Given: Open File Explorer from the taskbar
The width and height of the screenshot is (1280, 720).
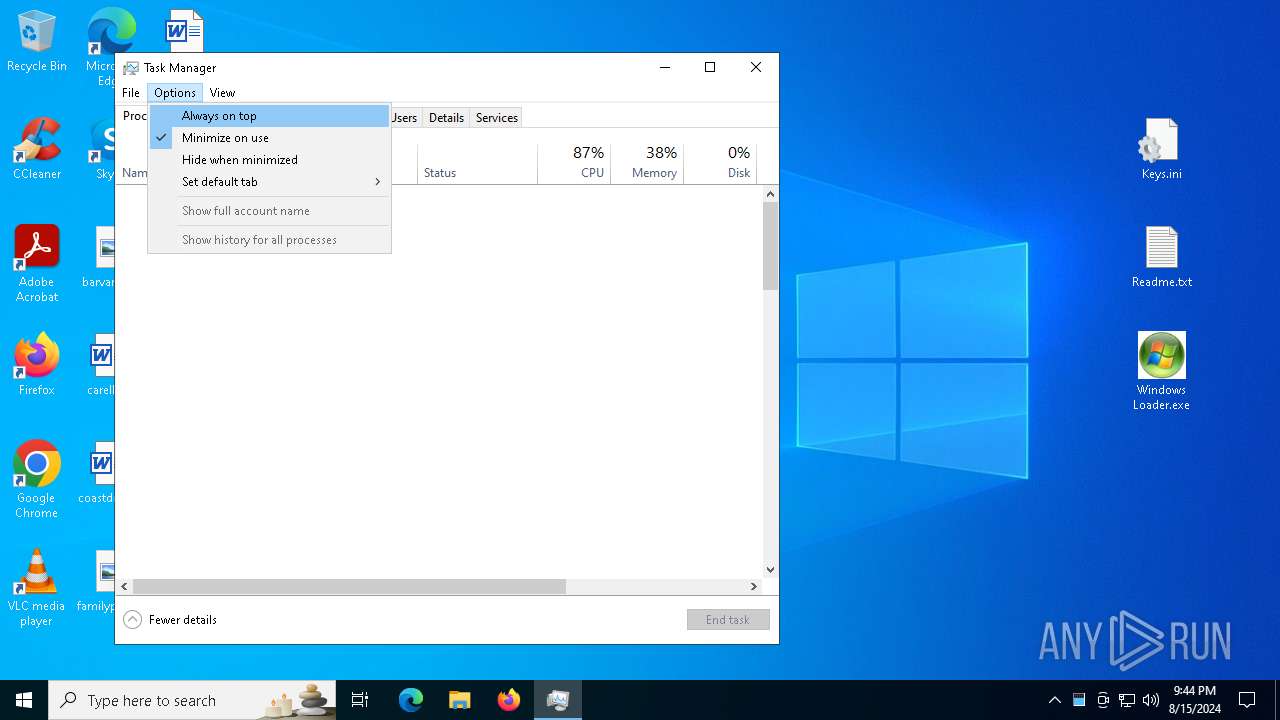Looking at the screenshot, I should [x=460, y=700].
